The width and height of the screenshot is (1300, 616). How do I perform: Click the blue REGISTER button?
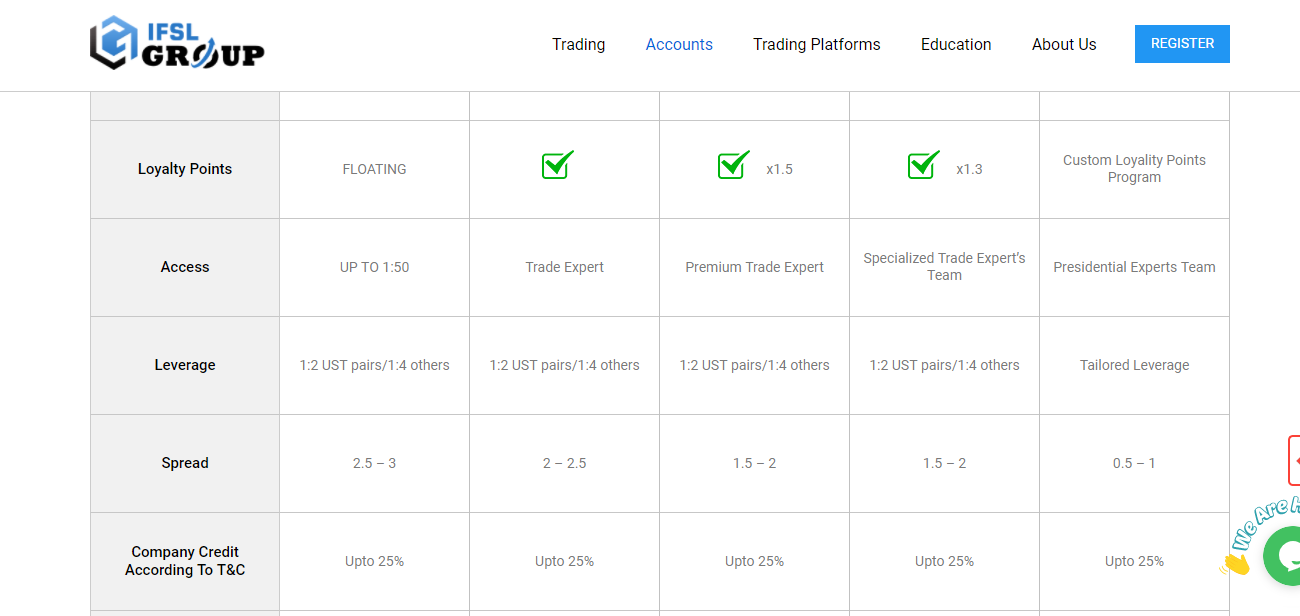pyautogui.click(x=1182, y=44)
